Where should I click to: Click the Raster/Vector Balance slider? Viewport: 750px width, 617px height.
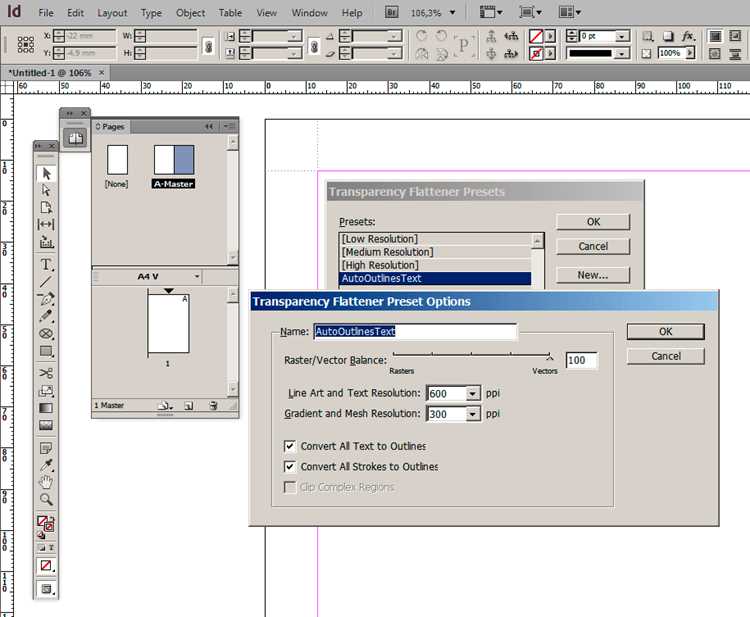[x=471, y=355]
